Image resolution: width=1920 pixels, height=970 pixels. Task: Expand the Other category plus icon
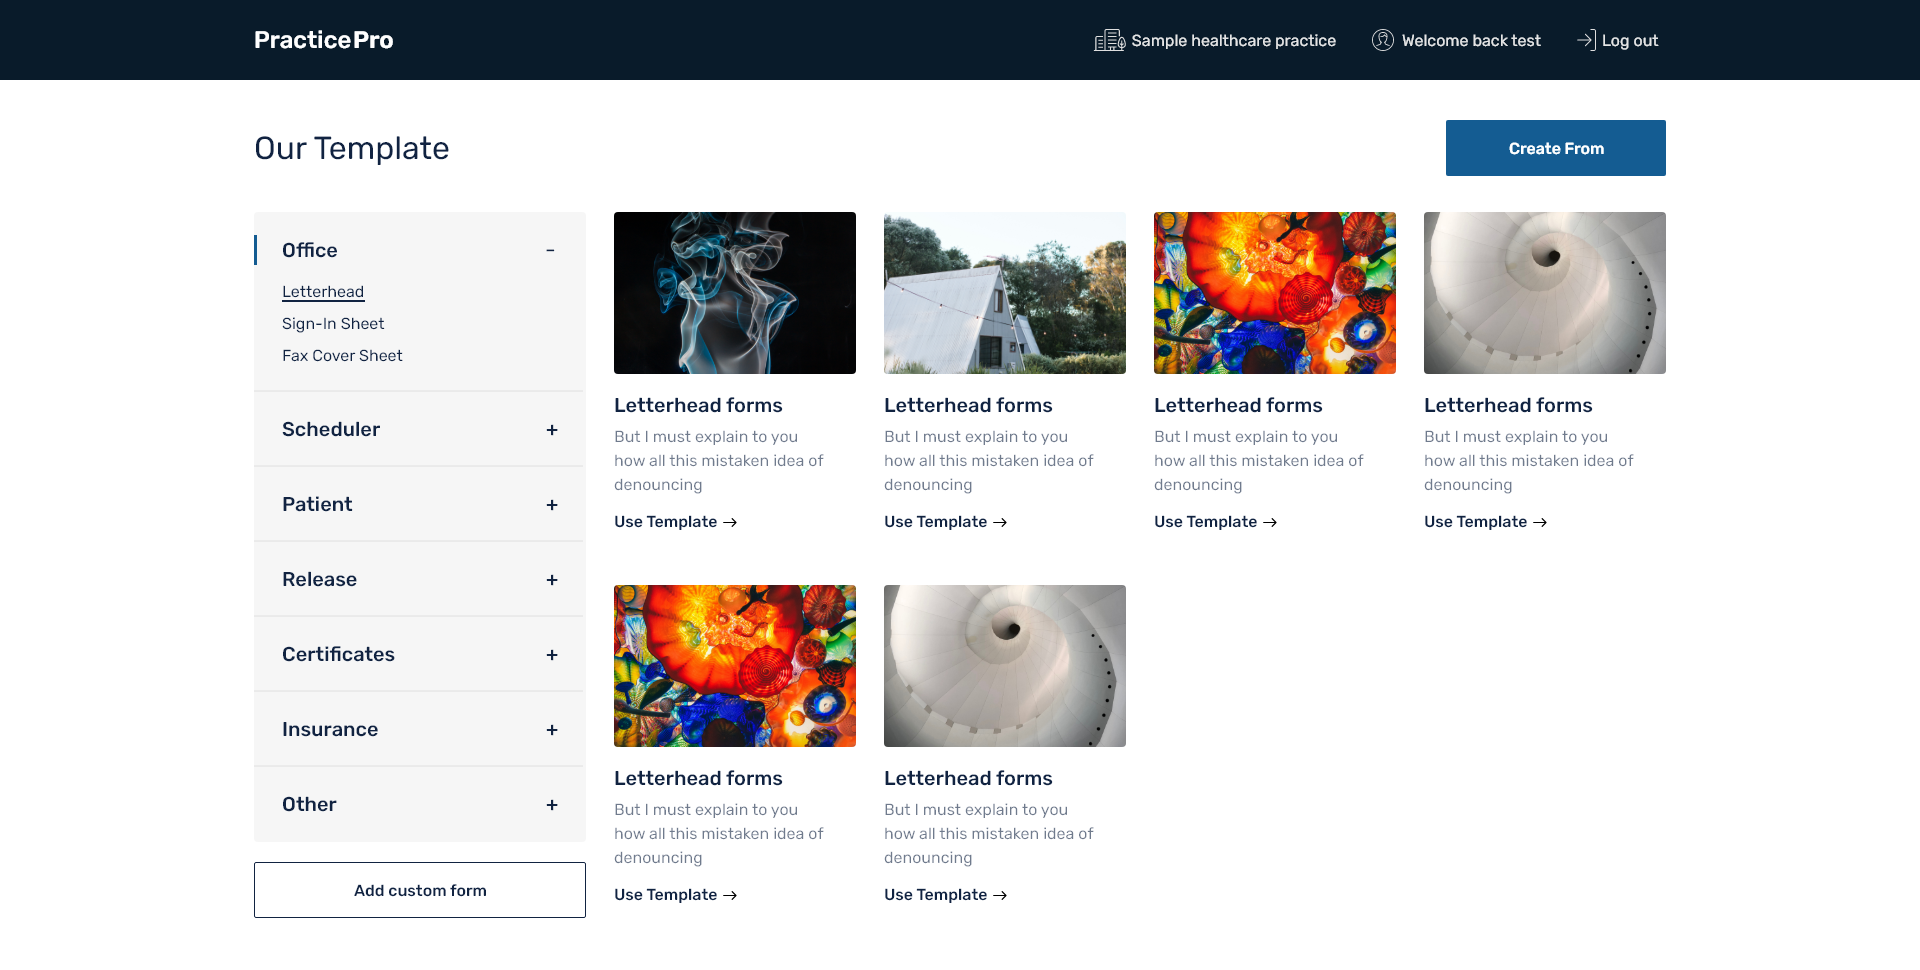(551, 805)
